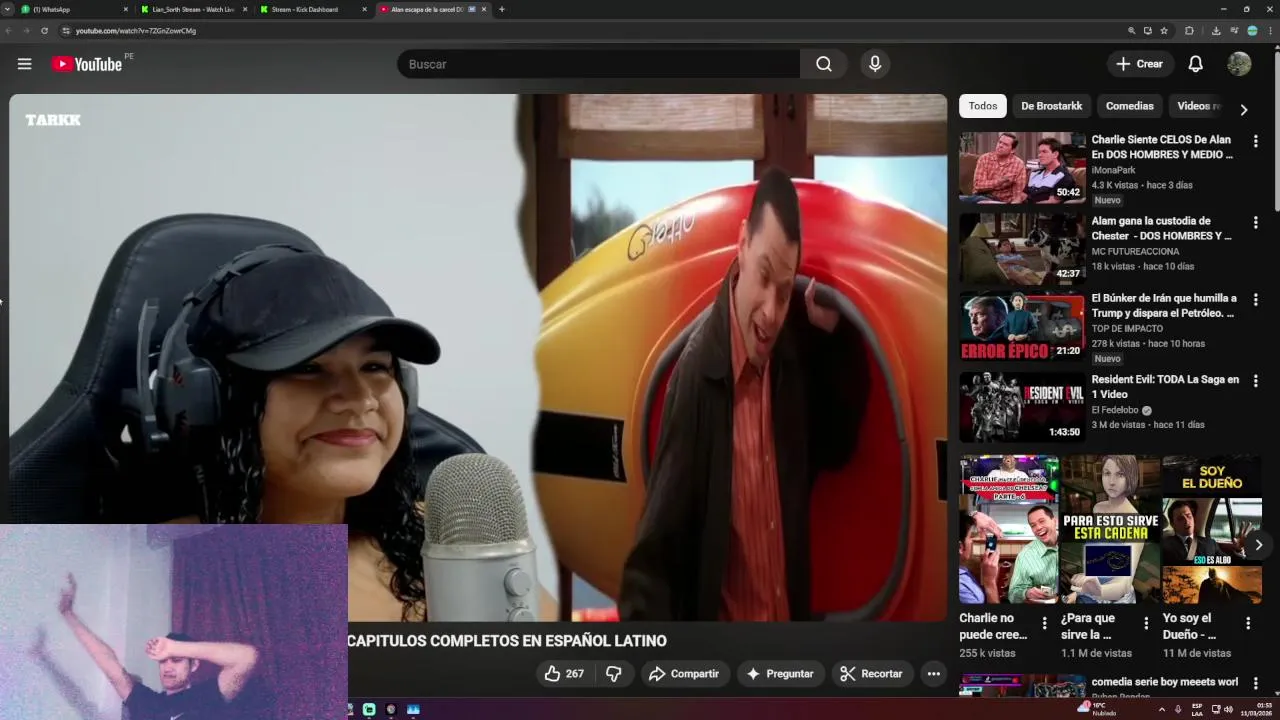Click install app icon in address bar
Image resolution: width=1280 pixels, height=720 pixels.
click(x=1148, y=31)
